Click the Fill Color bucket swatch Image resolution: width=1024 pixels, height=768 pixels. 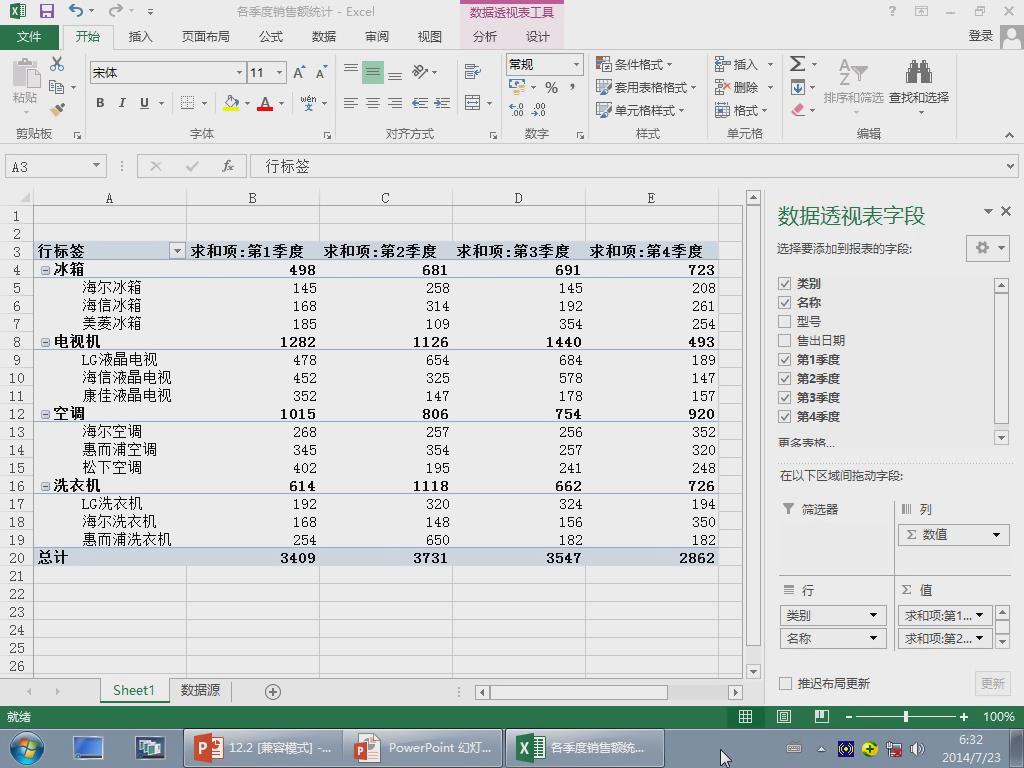(x=231, y=103)
